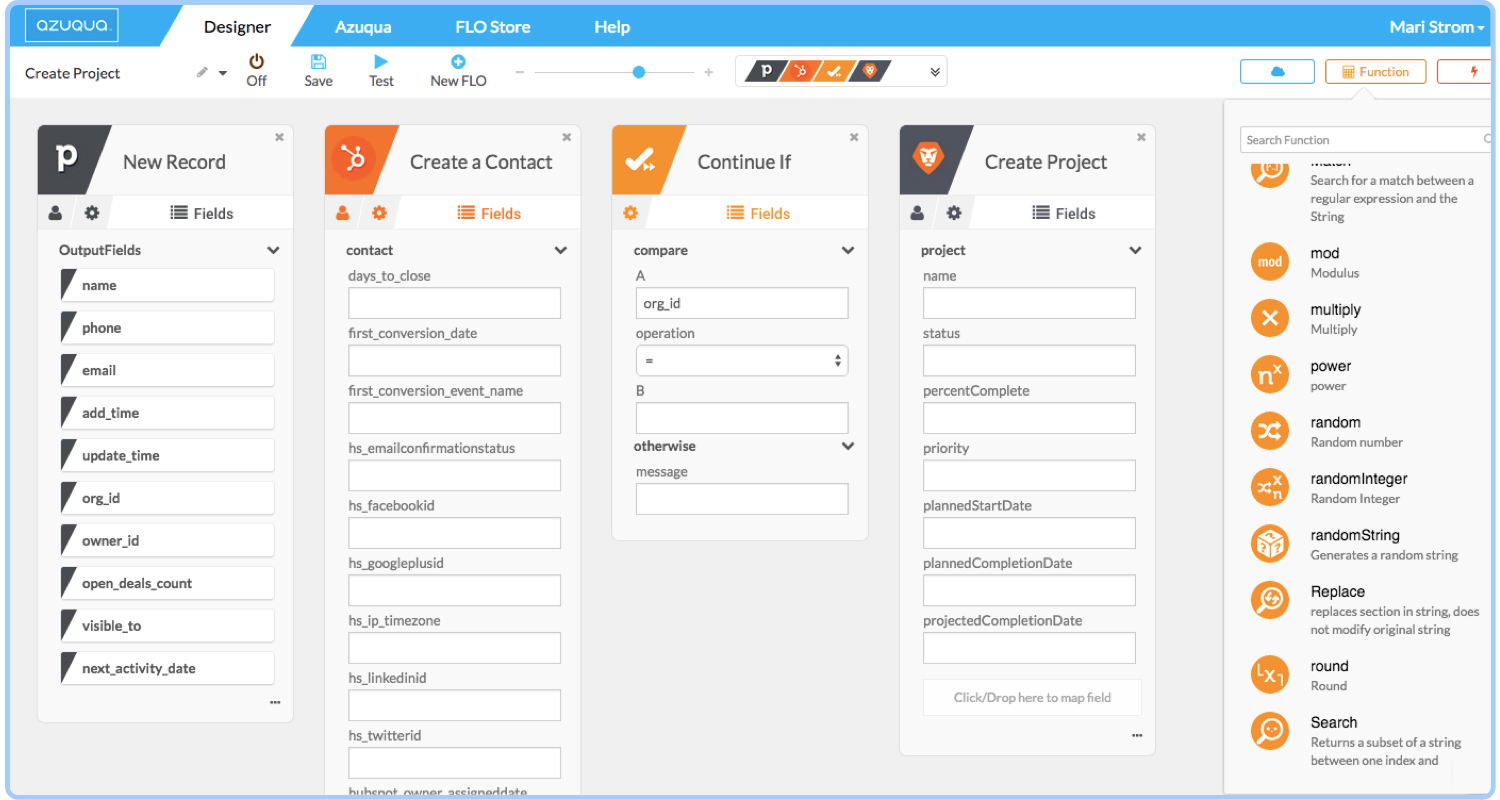Image resolution: width=1500 pixels, height=800 pixels.
Task: Select the phone output field
Action: [x=167, y=328]
